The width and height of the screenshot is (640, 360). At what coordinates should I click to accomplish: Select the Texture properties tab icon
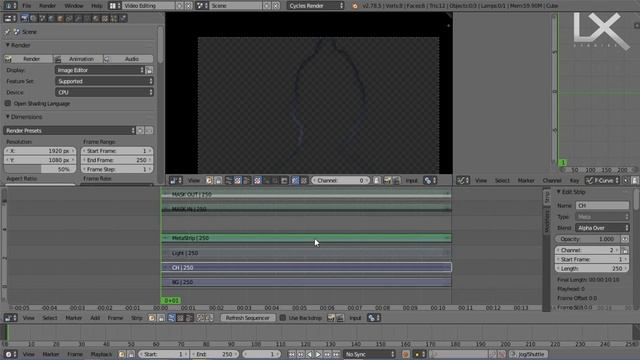click(105, 18)
